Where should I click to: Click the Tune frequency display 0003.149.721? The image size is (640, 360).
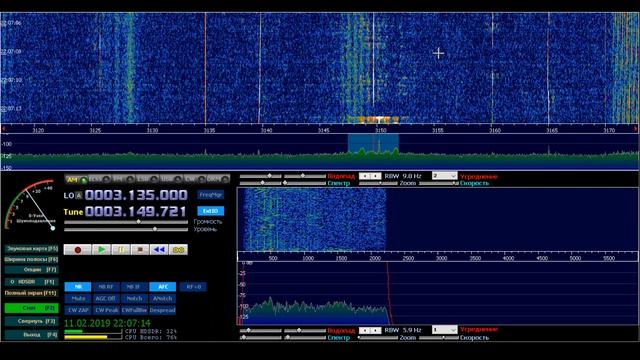[136, 211]
